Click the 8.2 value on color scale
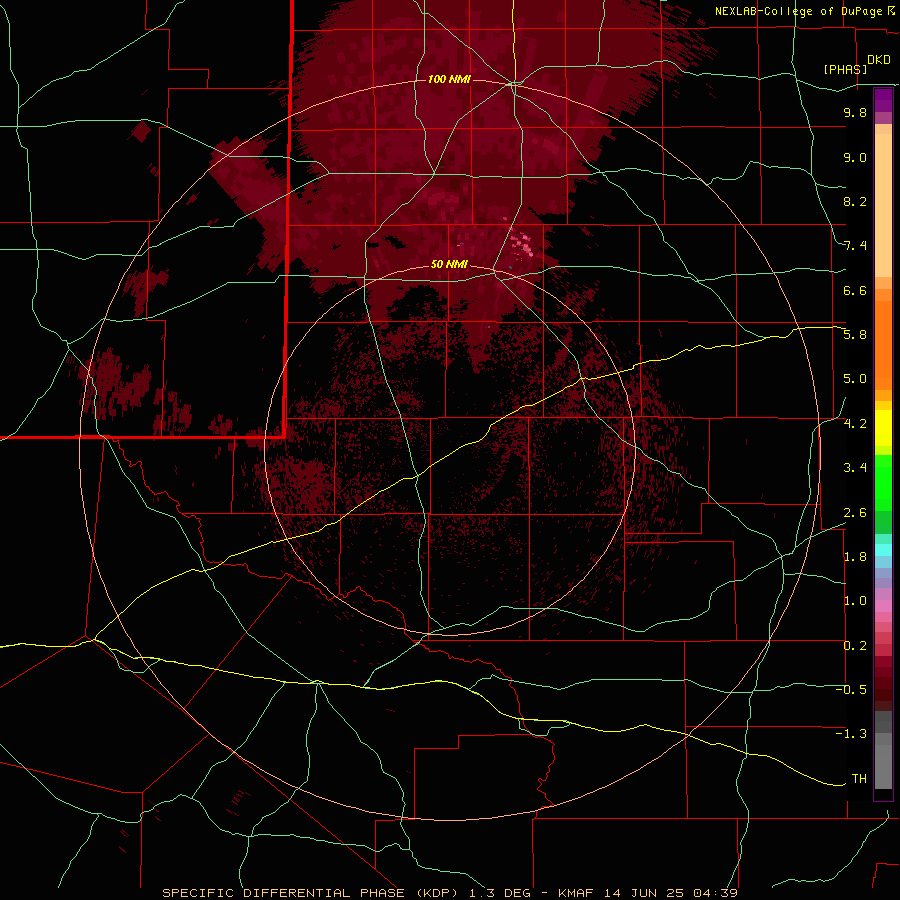Viewport: 900px width, 900px height. (x=855, y=201)
